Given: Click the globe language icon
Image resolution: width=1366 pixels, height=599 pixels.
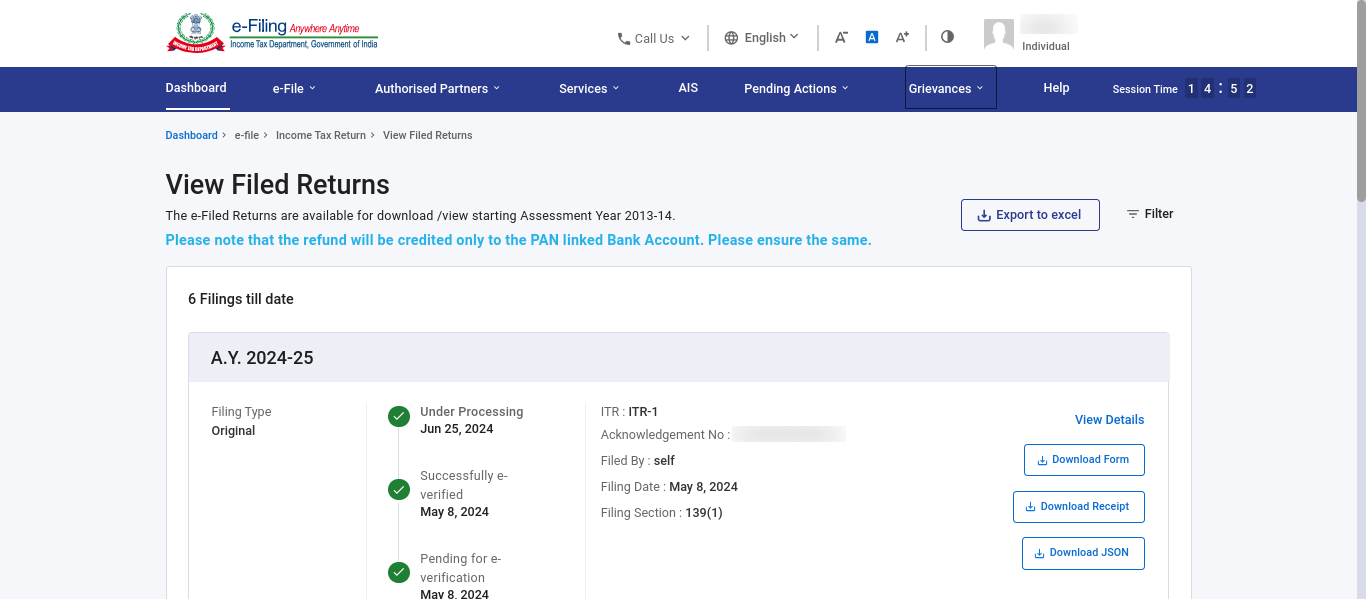Looking at the screenshot, I should [731, 38].
